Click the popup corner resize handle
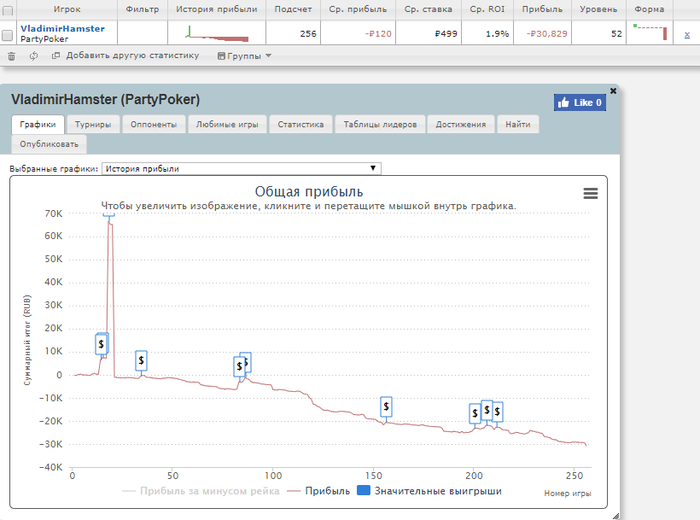This screenshot has width=700, height=520. (x=615, y=516)
